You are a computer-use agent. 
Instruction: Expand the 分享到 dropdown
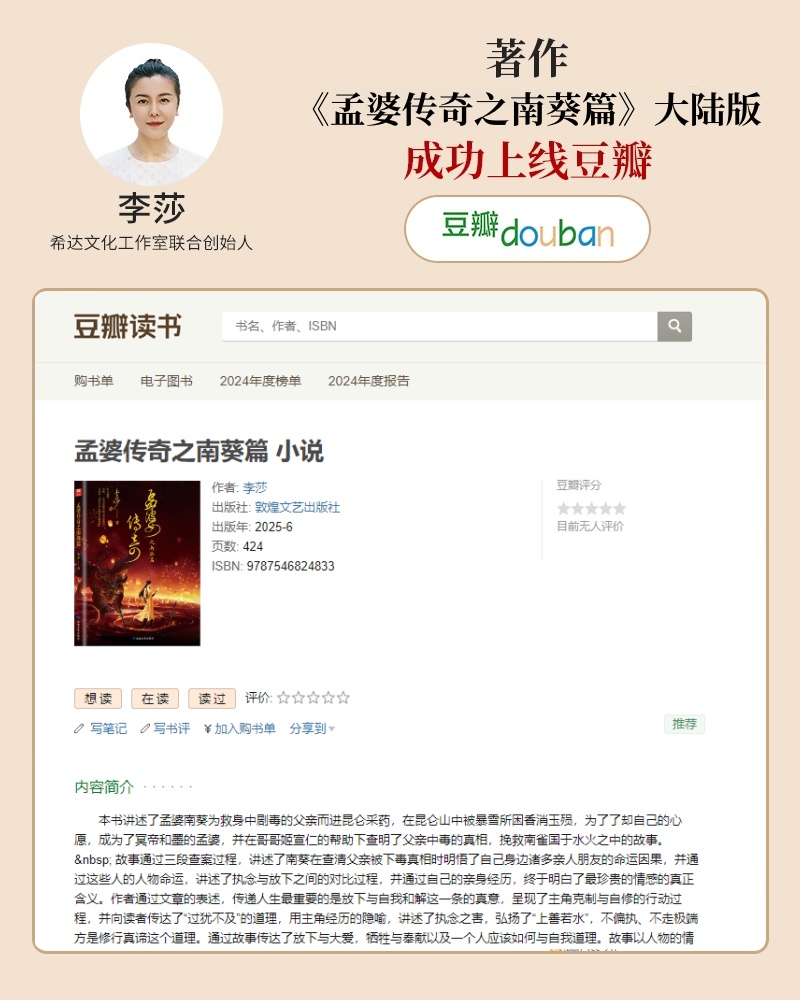(312, 728)
